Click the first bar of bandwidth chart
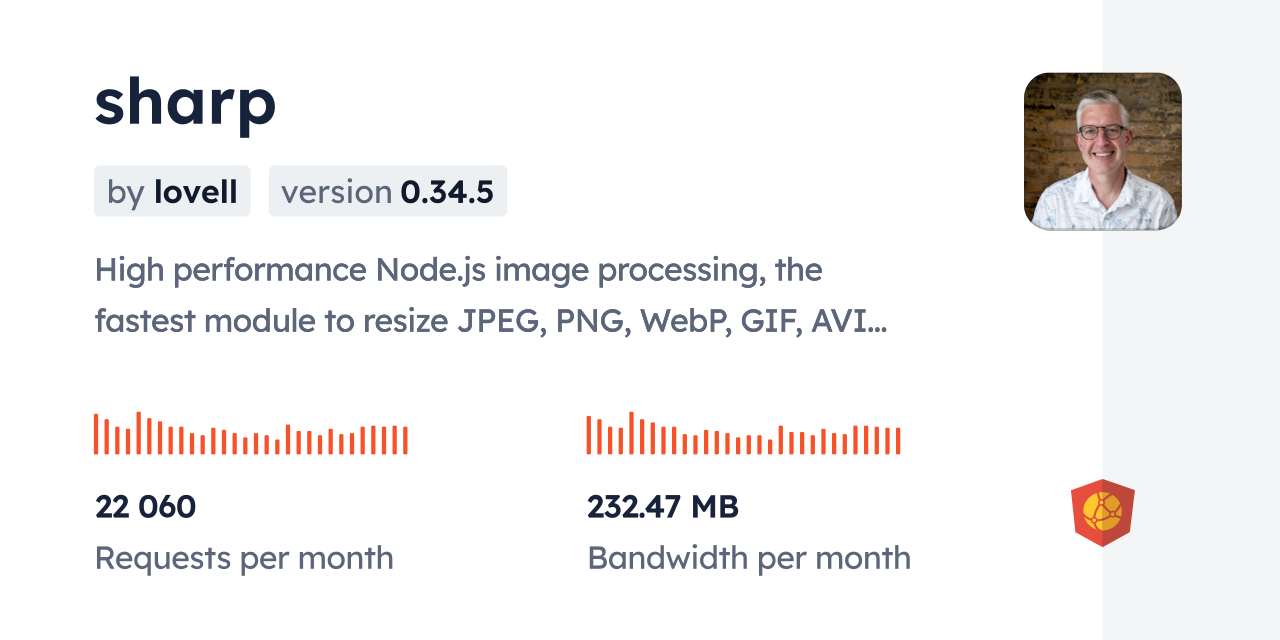 coord(589,435)
